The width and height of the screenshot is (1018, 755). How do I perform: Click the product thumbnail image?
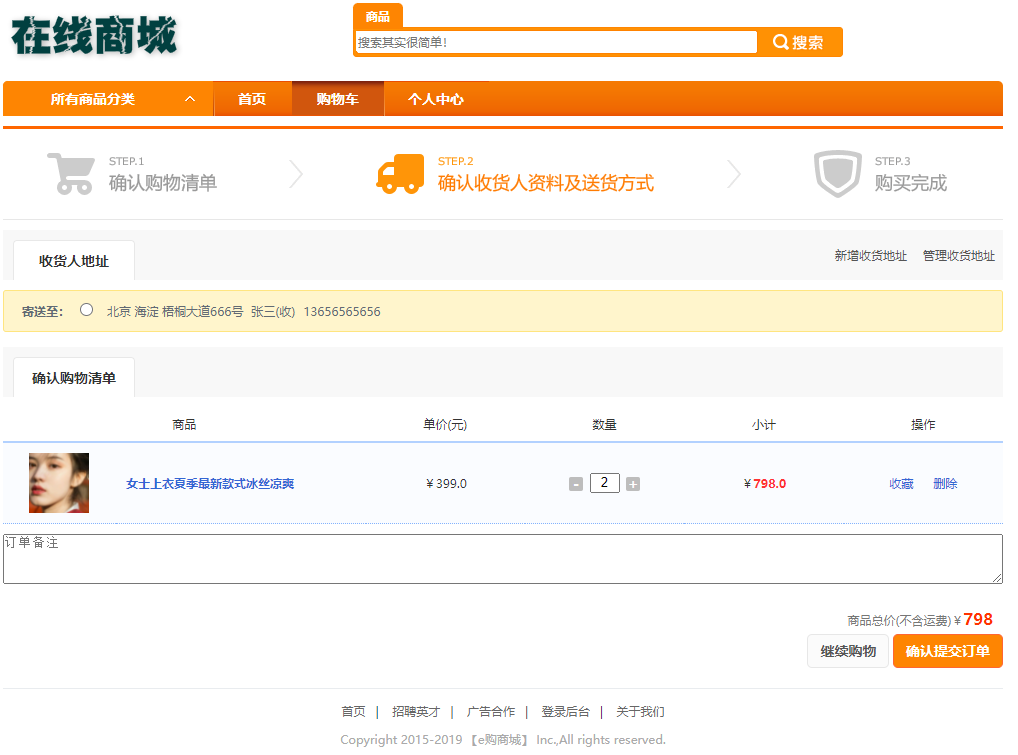click(59, 483)
